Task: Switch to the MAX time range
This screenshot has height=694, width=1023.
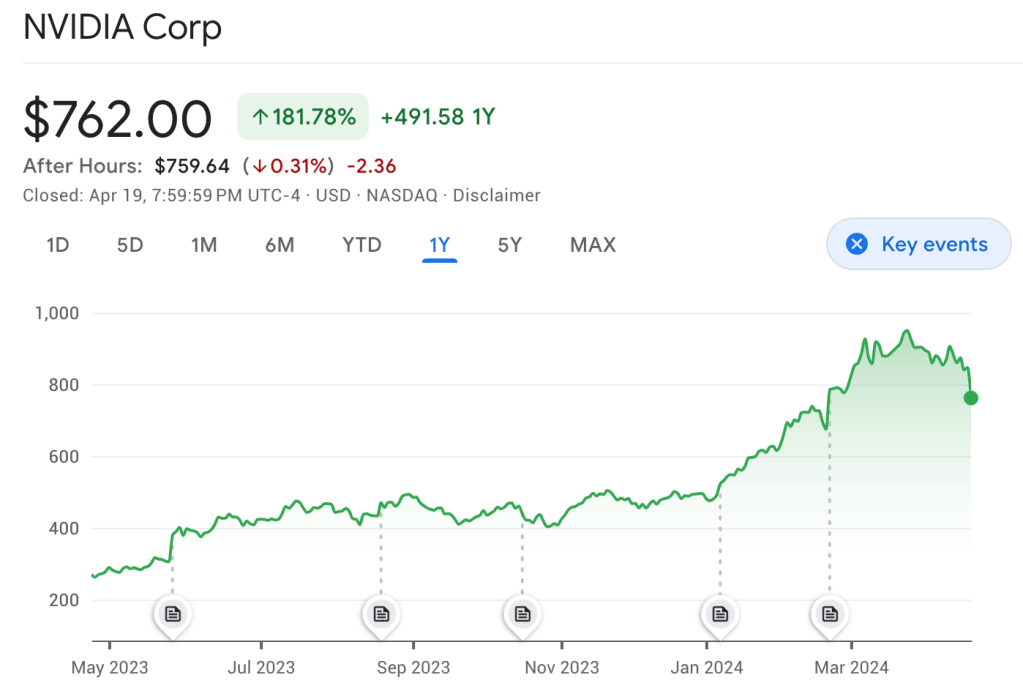Action: coord(593,244)
